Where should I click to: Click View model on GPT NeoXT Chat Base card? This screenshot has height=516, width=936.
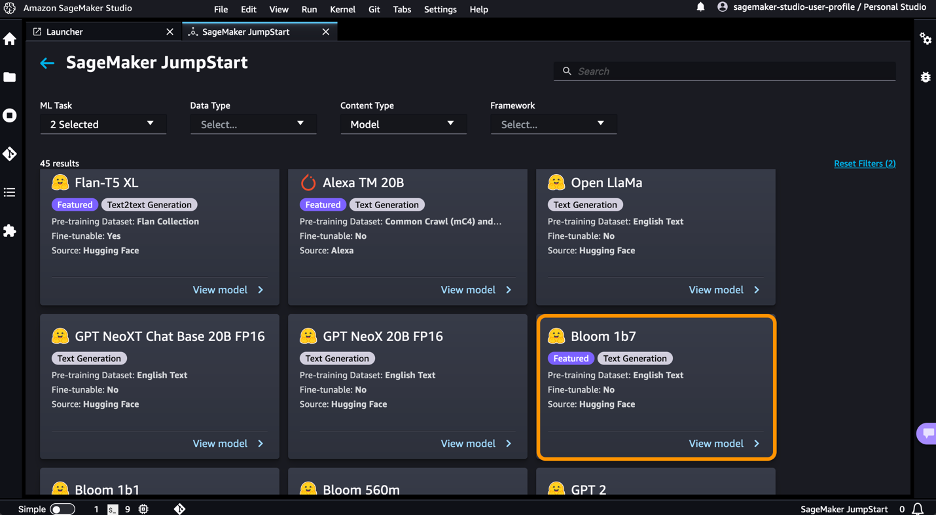[228, 443]
